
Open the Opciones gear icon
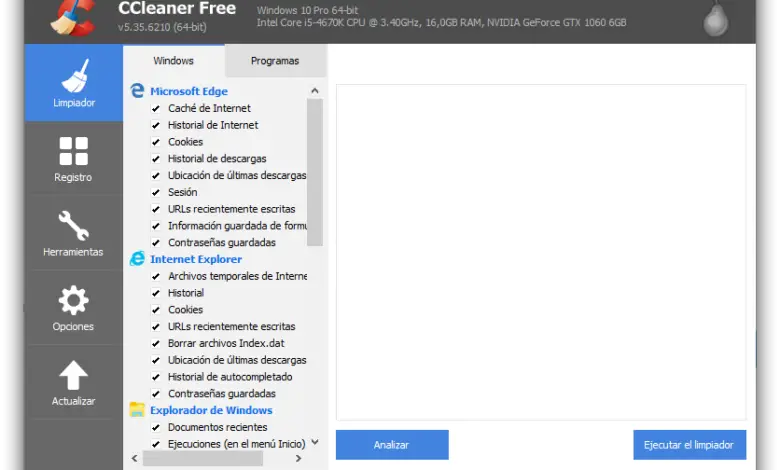(x=74, y=300)
